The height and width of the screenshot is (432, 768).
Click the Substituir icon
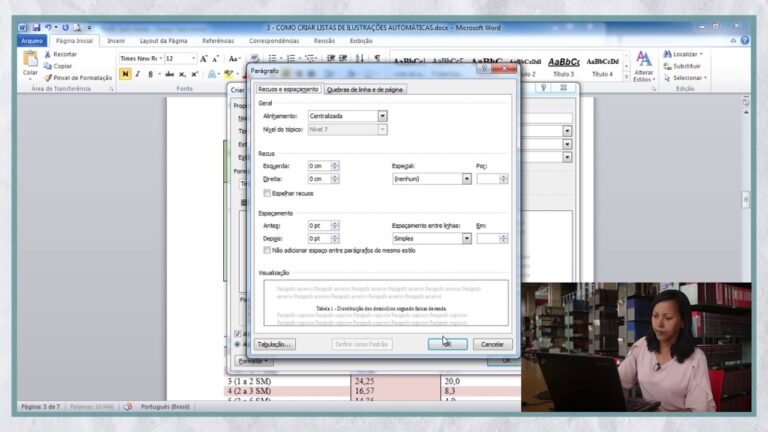point(668,66)
